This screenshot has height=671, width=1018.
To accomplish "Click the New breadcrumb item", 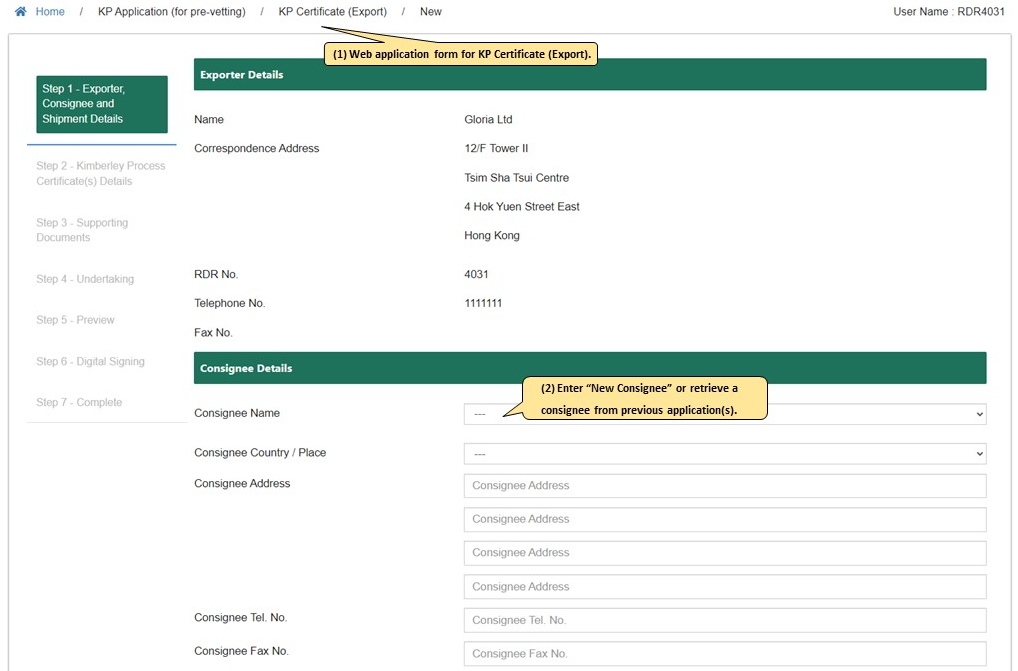I will pos(430,12).
